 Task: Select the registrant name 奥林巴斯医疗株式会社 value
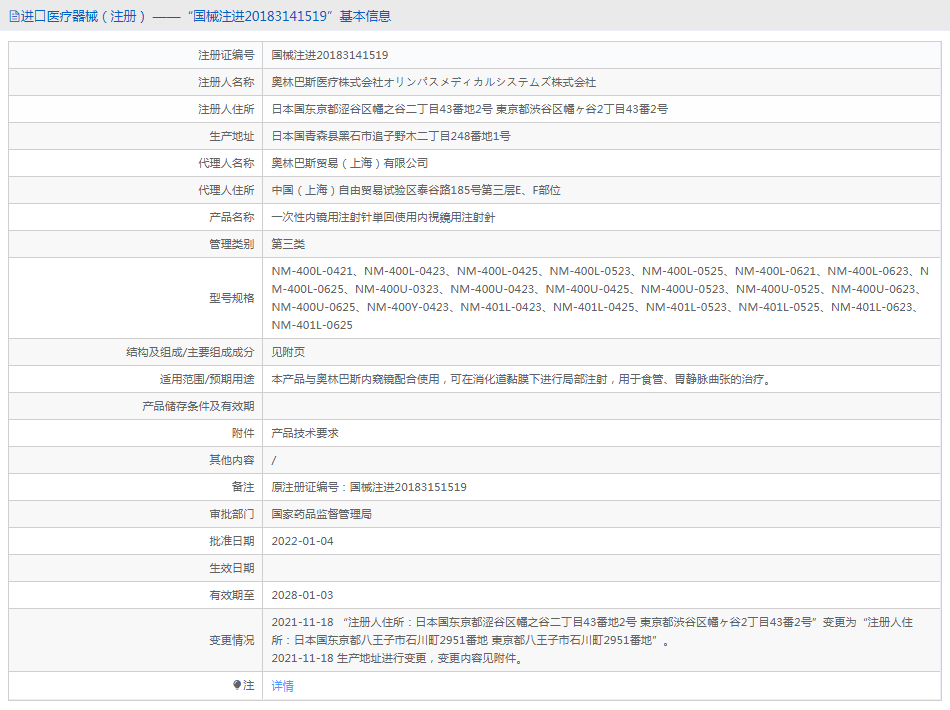434,82
